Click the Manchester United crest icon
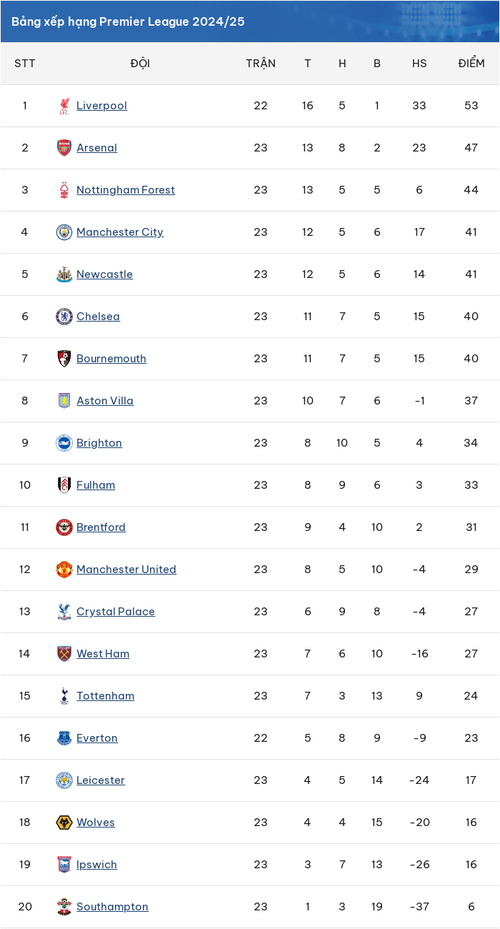The height and width of the screenshot is (929, 500). click(64, 569)
